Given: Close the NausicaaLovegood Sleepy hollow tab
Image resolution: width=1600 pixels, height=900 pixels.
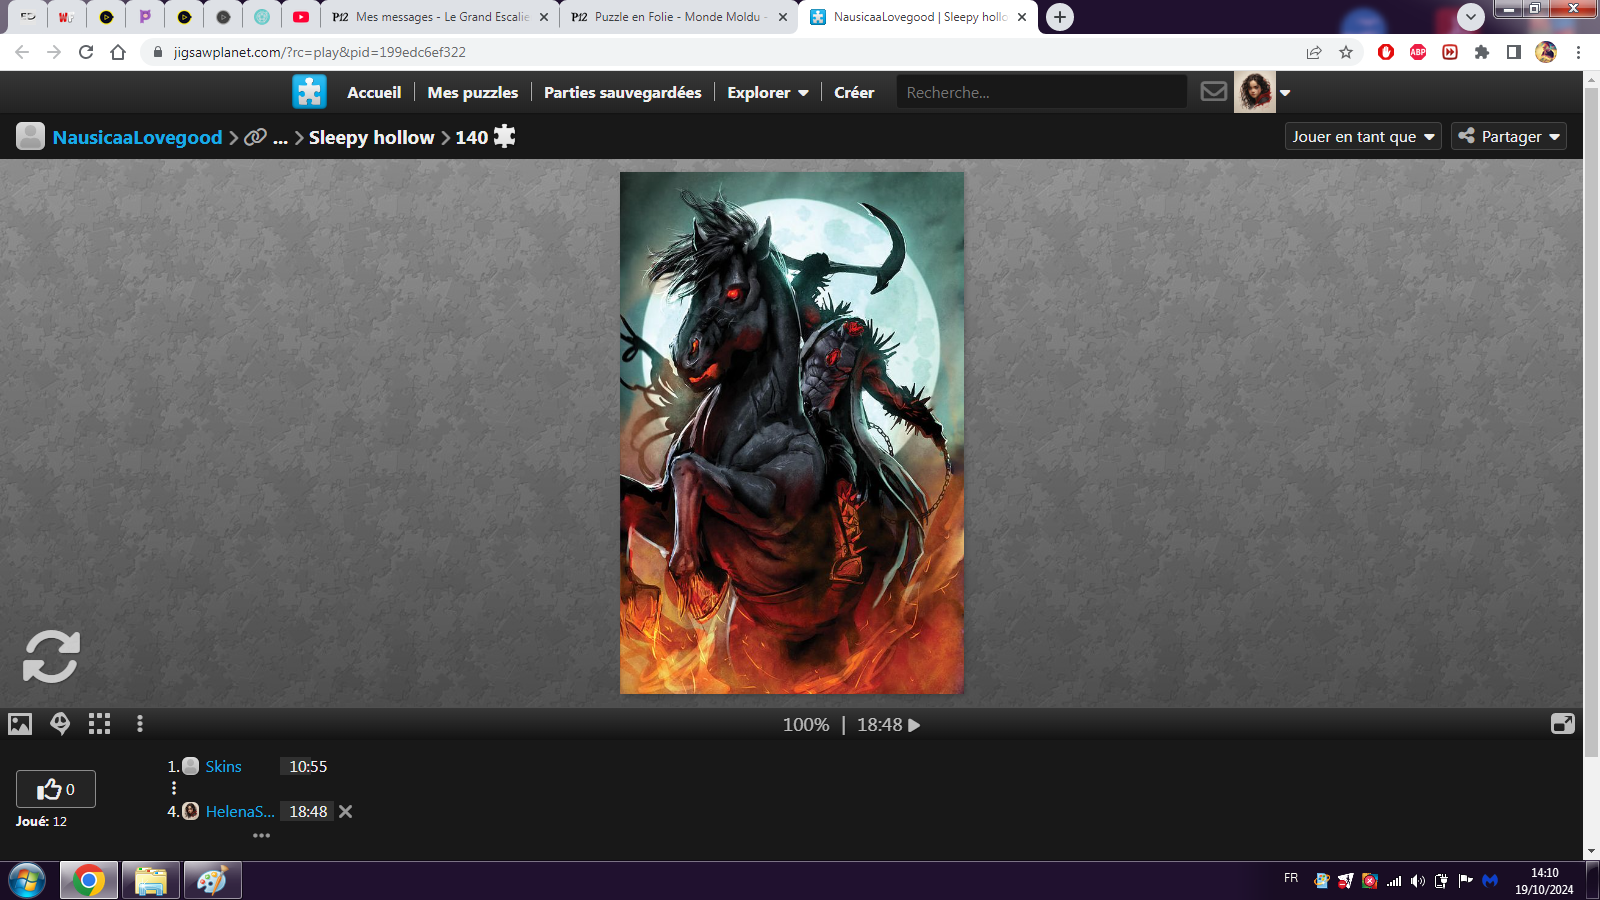Looking at the screenshot, I should pos(1022,17).
